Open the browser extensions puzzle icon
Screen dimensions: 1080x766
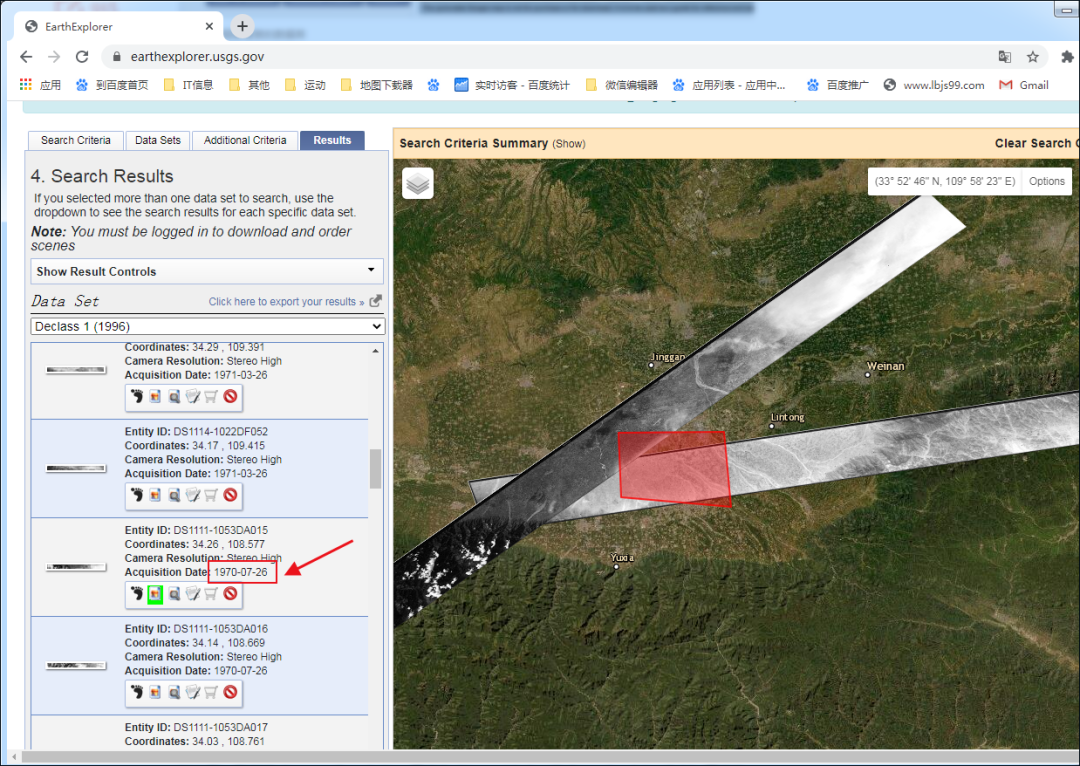tap(1067, 56)
